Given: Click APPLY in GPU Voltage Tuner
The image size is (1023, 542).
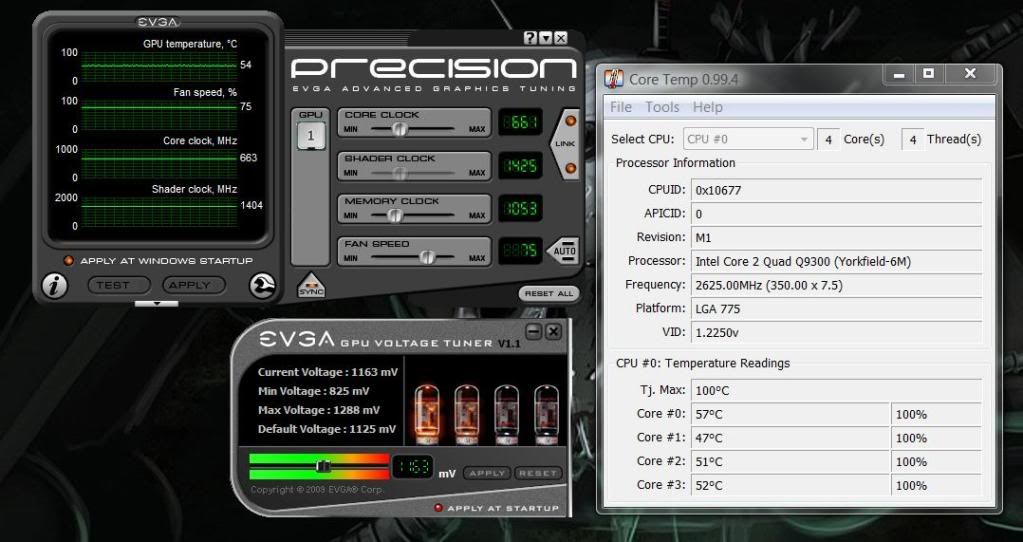Looking at the screenshot, I should [487, 473].
